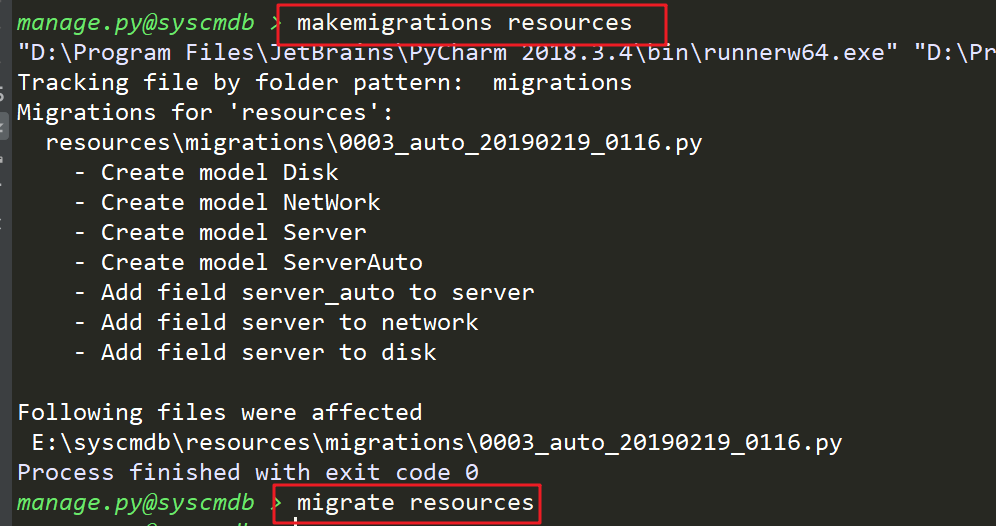996x526 pixels.
Task: Click the first manage.py@syscmdb prompt
Action: pyautogui.click(x=136, y=22)
